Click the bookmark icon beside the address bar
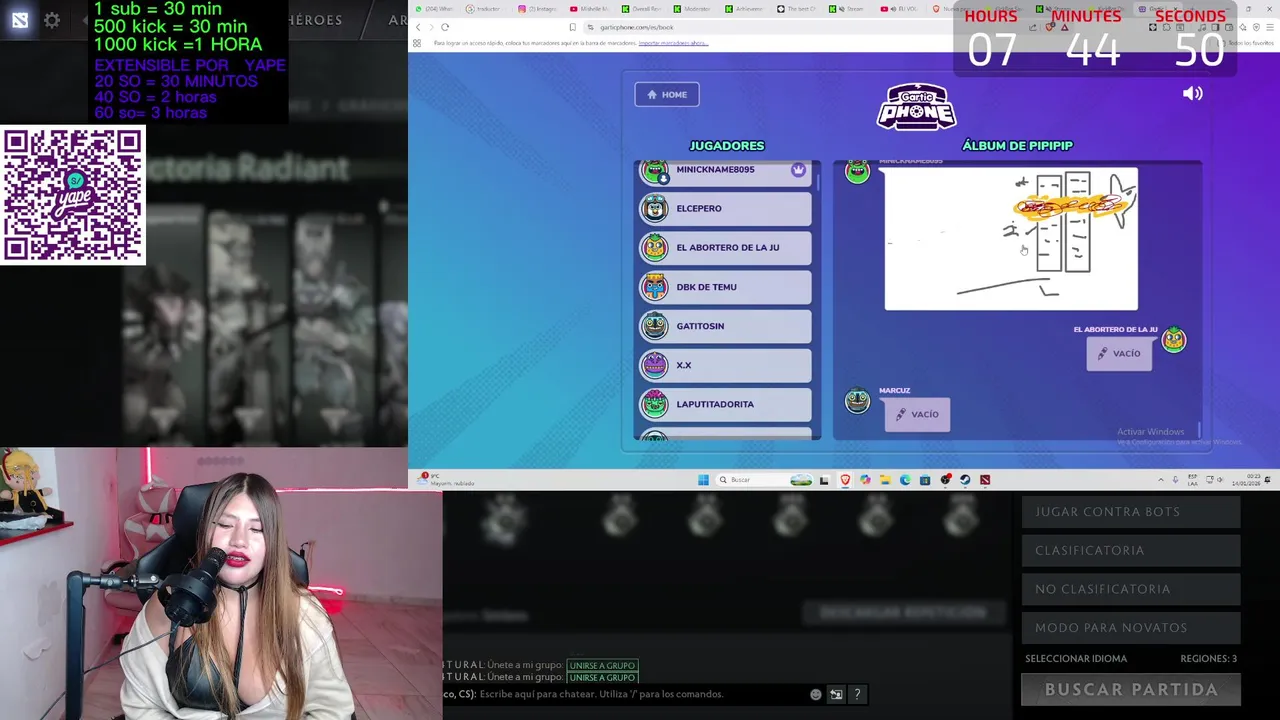Screen dimensions: 1280x720 click(x=572, y=27)
